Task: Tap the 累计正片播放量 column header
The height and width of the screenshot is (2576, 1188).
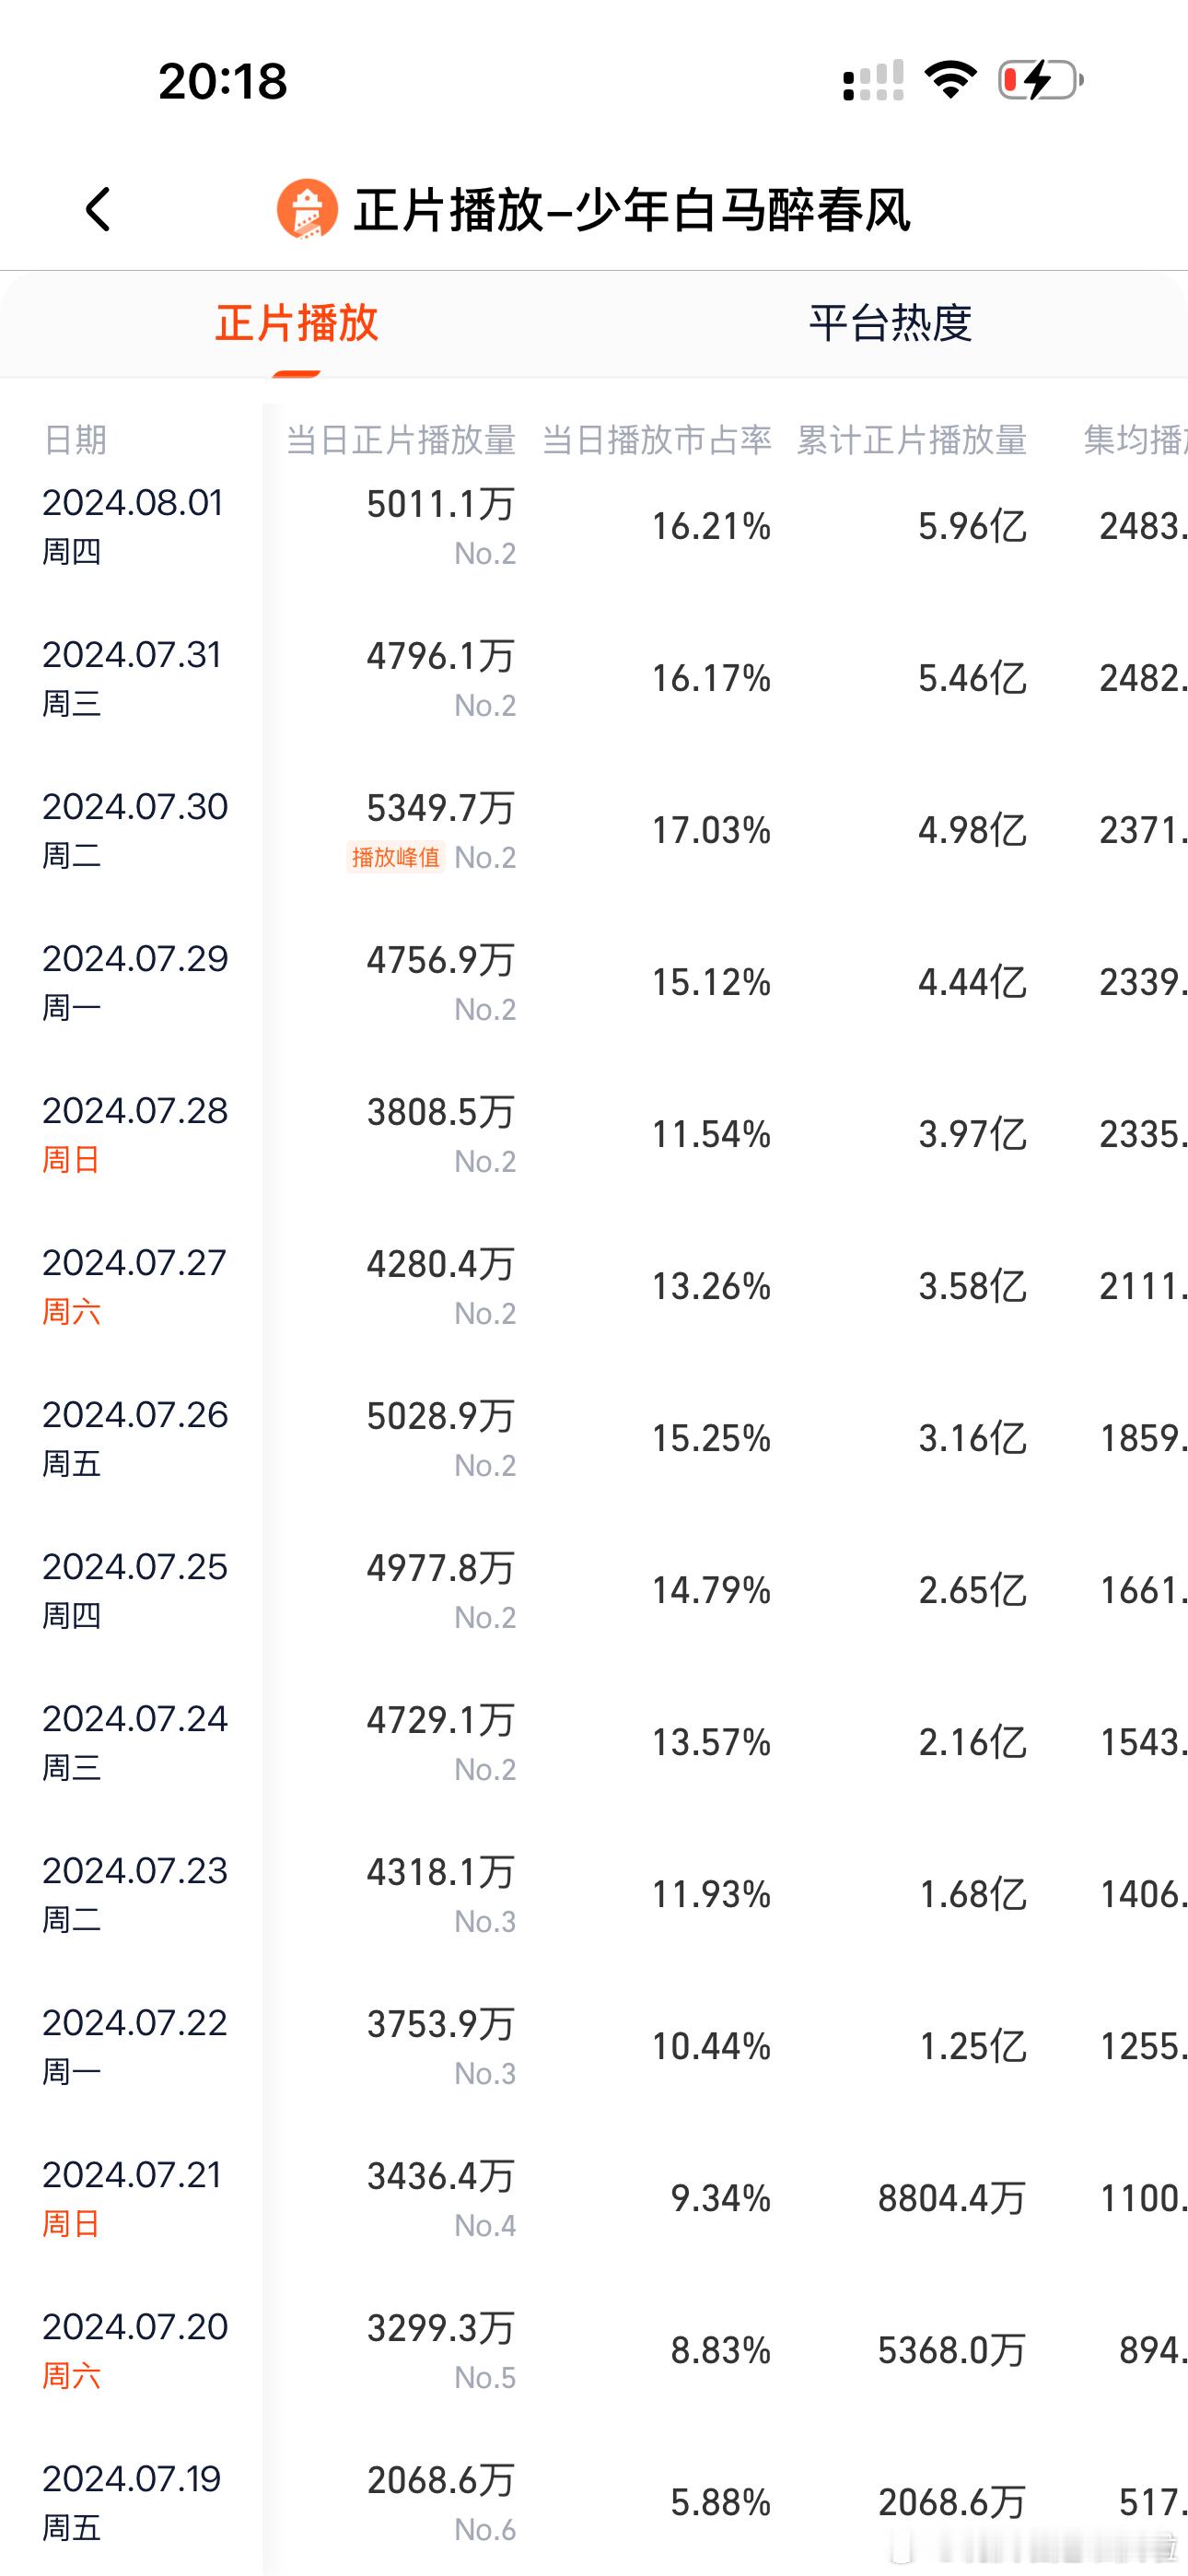Action: point(912,440)
